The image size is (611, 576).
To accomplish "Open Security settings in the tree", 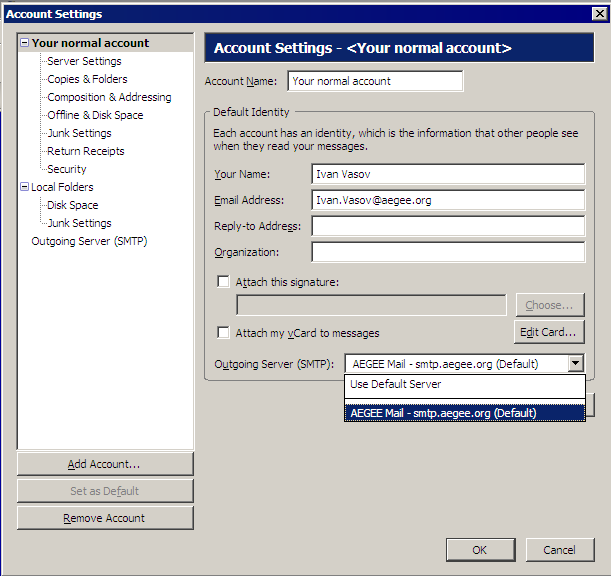I will pyautogui.click(x=67, y=169).
